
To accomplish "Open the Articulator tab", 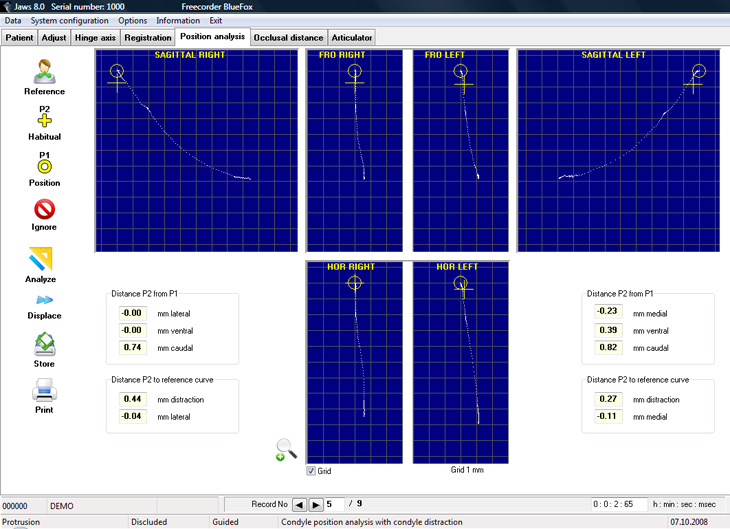I will [351, 38].
